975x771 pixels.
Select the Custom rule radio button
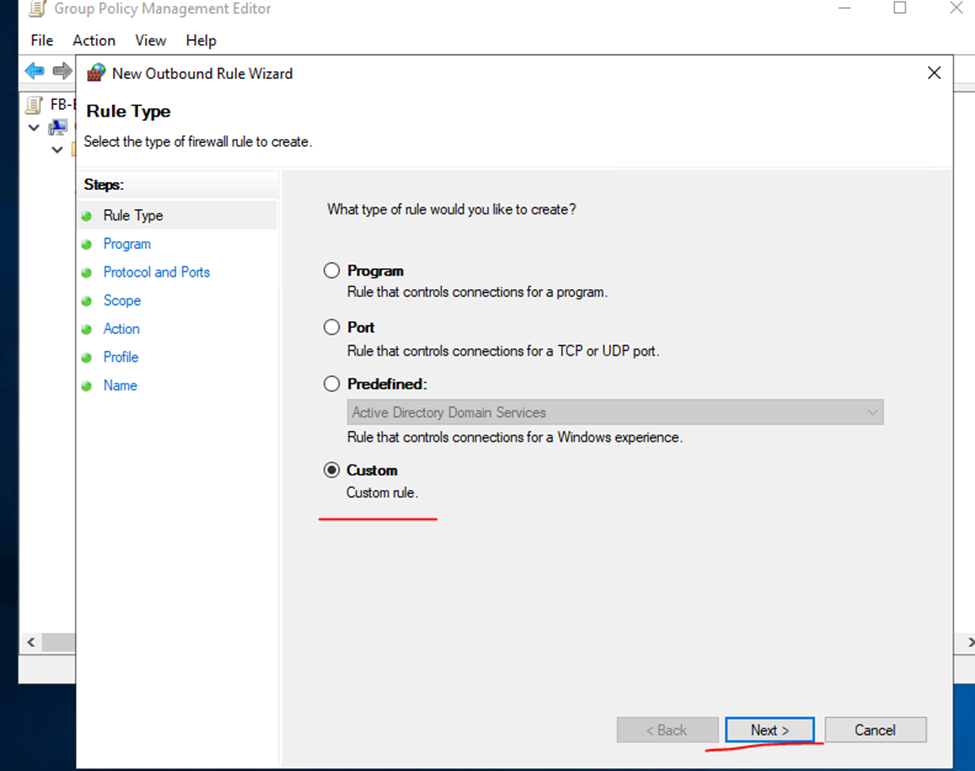pos(332,470)
